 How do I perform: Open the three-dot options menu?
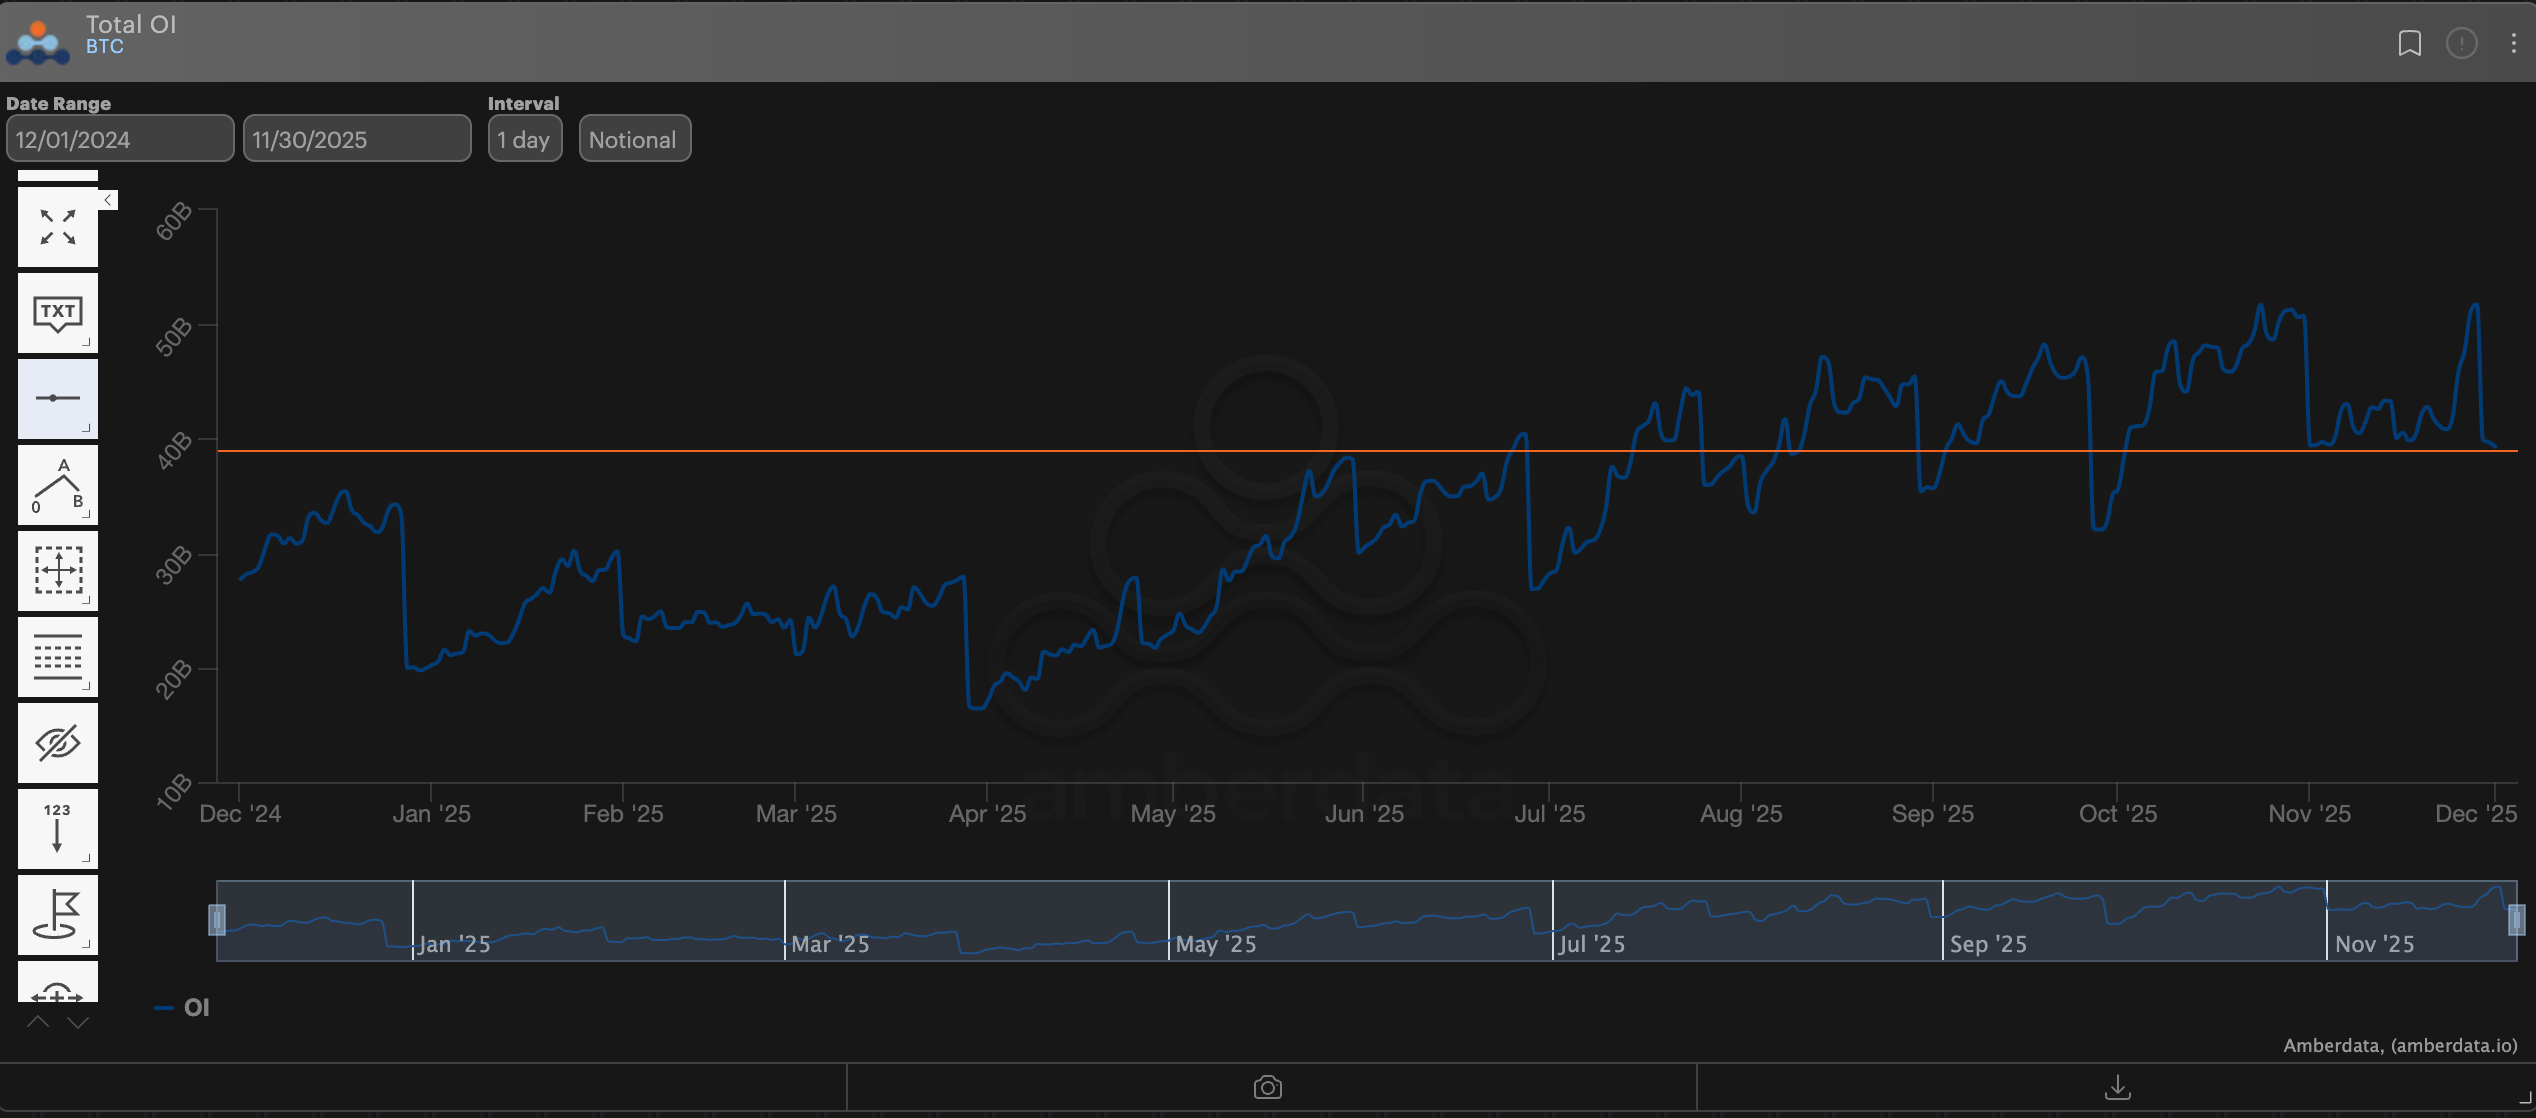pyautogui.click(x=2513, y=43)
